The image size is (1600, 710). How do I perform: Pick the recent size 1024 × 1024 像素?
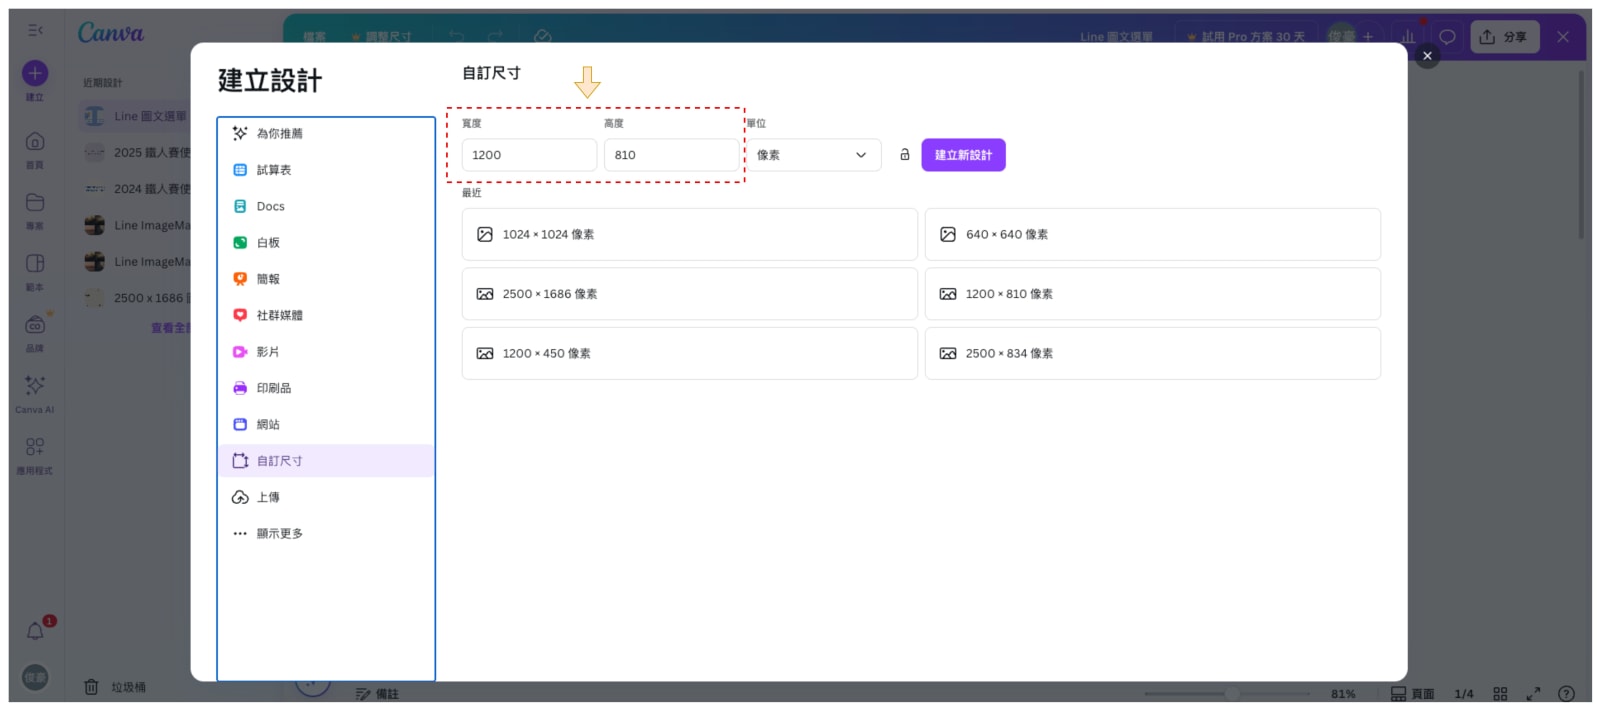(x=689, y=234)
